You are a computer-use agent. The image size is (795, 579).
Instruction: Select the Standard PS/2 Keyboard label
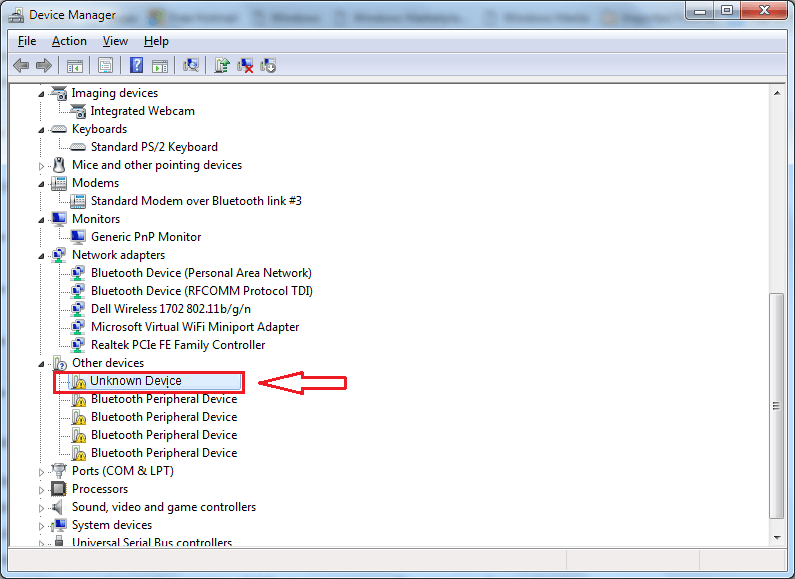tap(154, 147)
